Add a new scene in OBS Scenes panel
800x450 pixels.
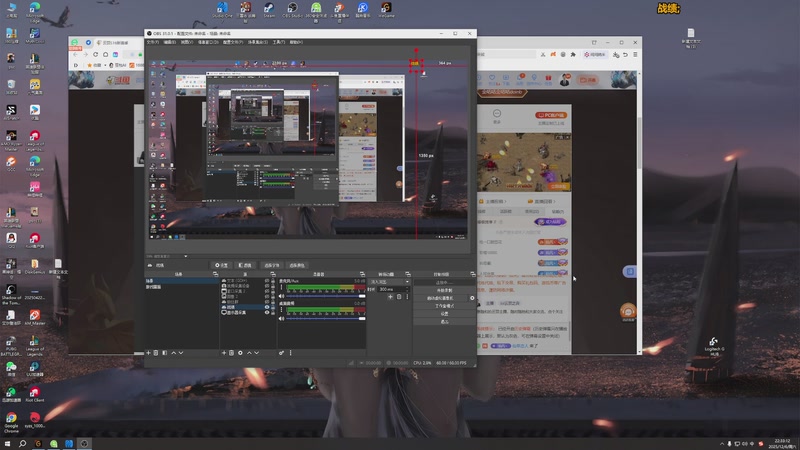148,353
